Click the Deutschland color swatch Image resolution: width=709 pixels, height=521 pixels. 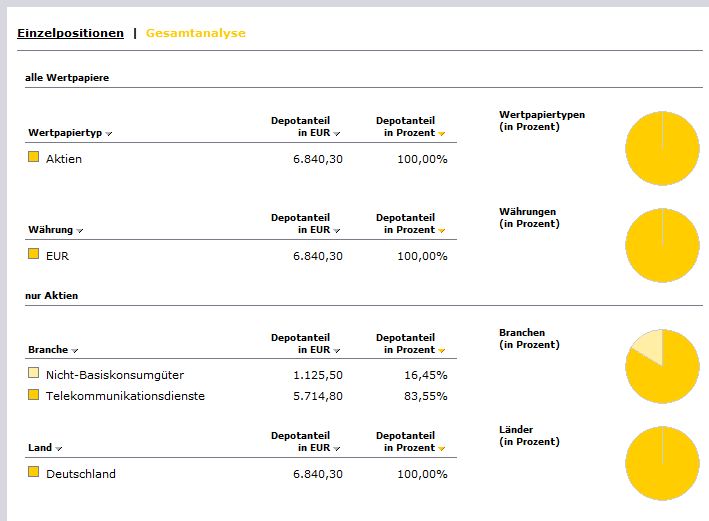(x=33, y=472)
